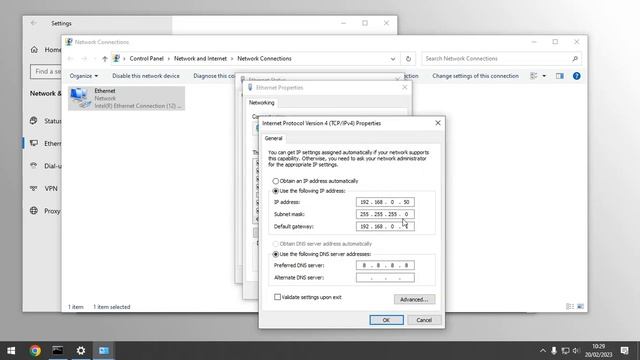Open Dial-up page in Settings sidebar
Image resolution: width=640 pixels, height=360 pixels.
point(45,166)
